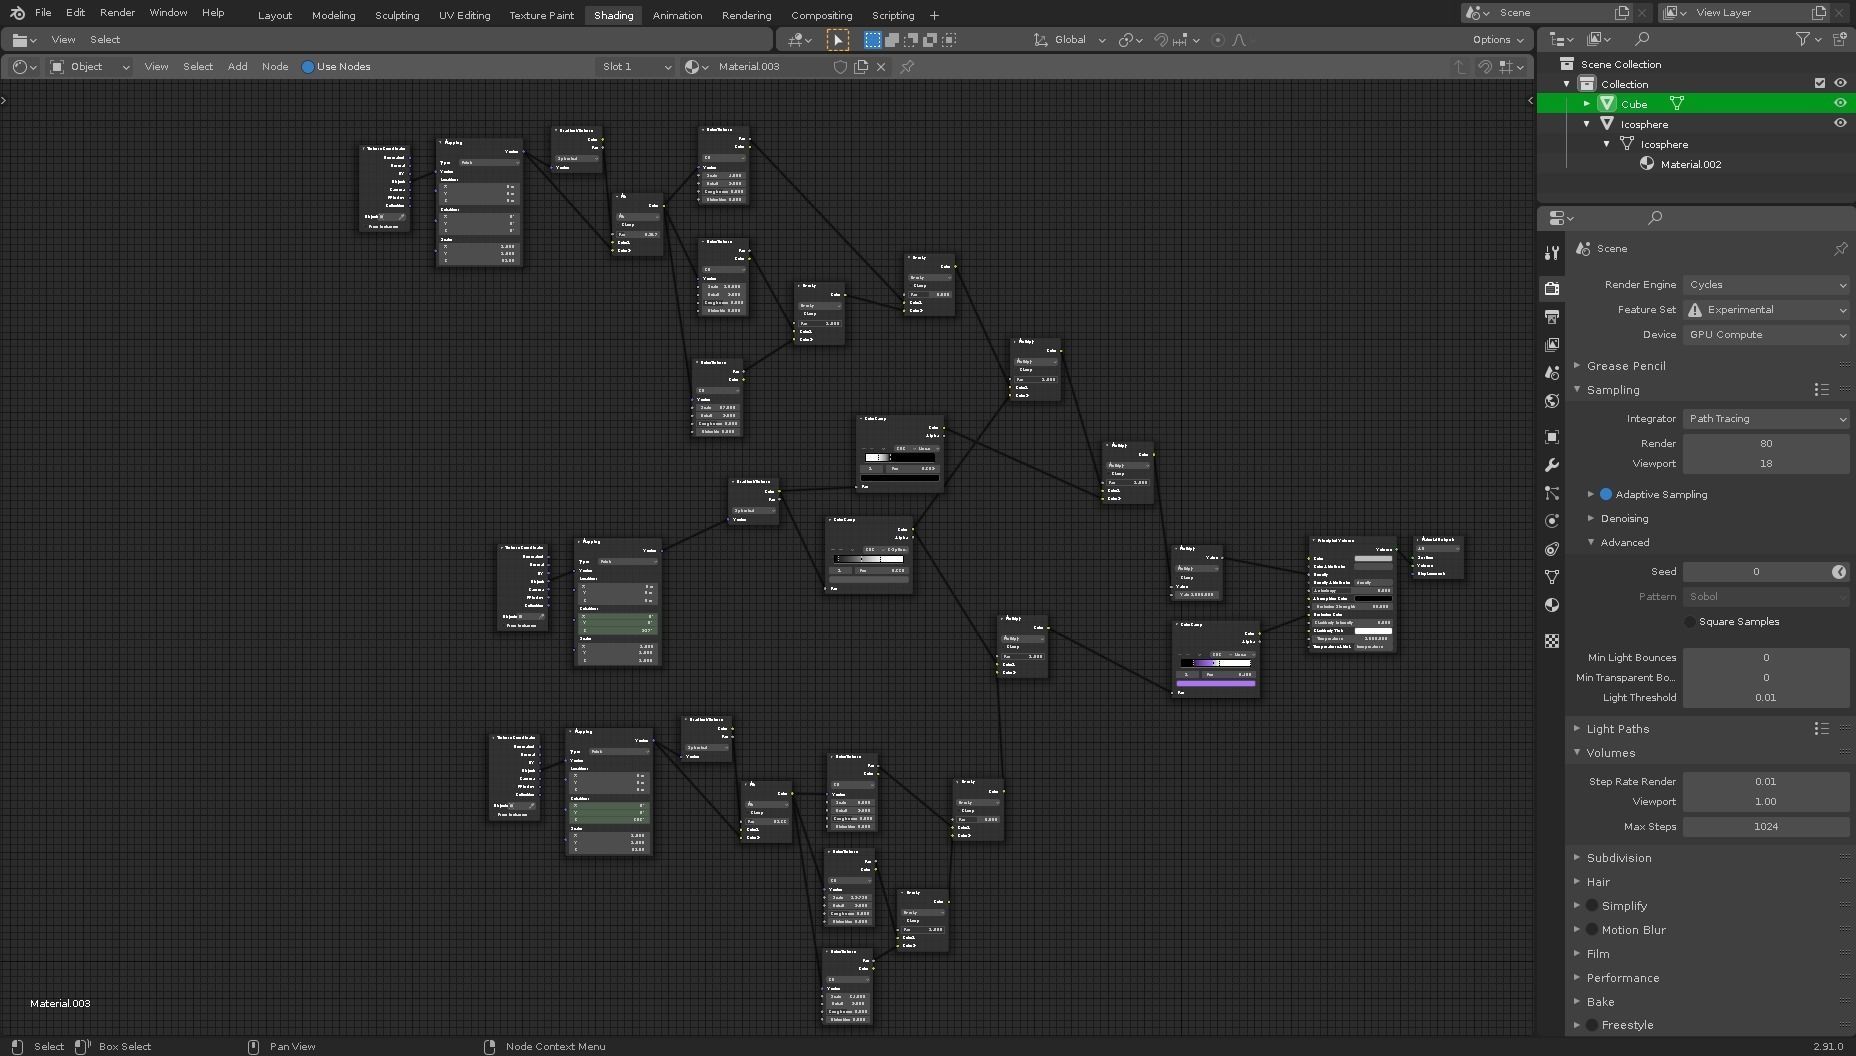
Task: Open the Render properties tab icon
Action: pyautogui.click(x=1552, y=288)
